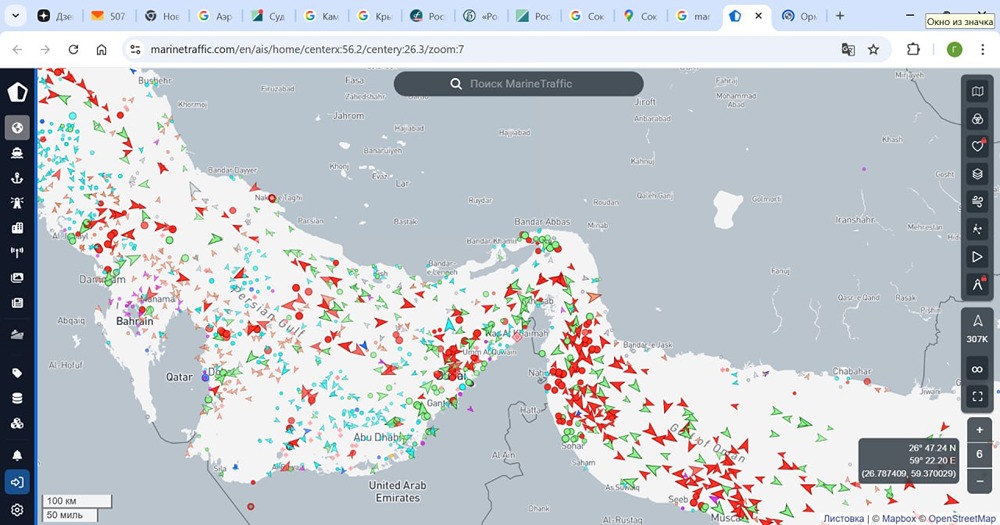Open the Photos gallery icon in sidebar
Viewport: 1000px width, 525px height.
(x=17, y=278)
